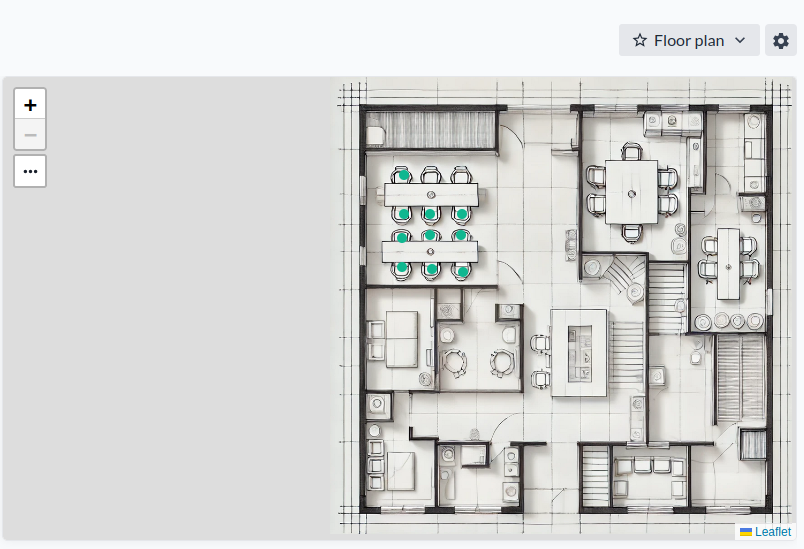This screenshot has height=549, width=804.
Task: Select right green marker below the lower table
Action: coord(463,270)
